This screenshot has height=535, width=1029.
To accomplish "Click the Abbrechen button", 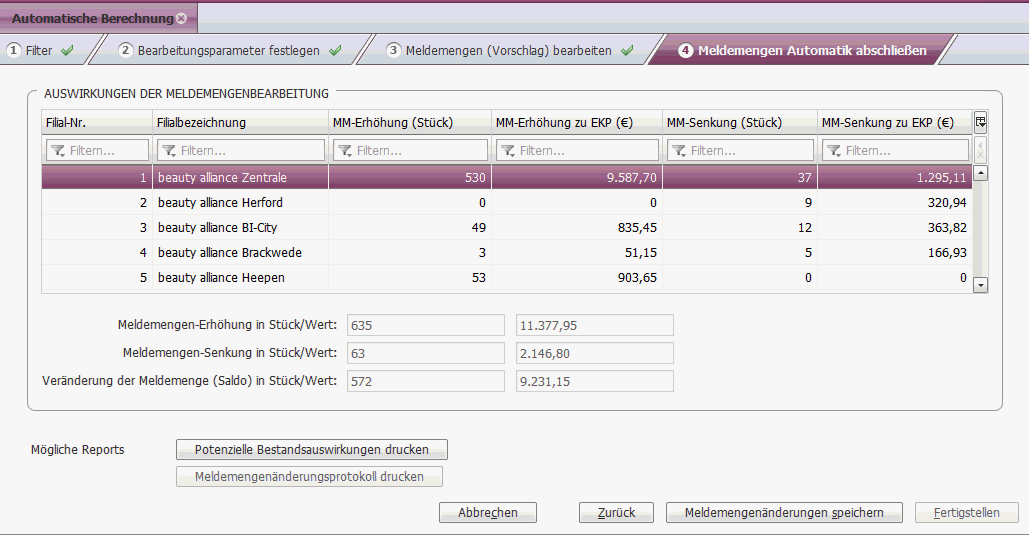I will (x=488, y=513).
